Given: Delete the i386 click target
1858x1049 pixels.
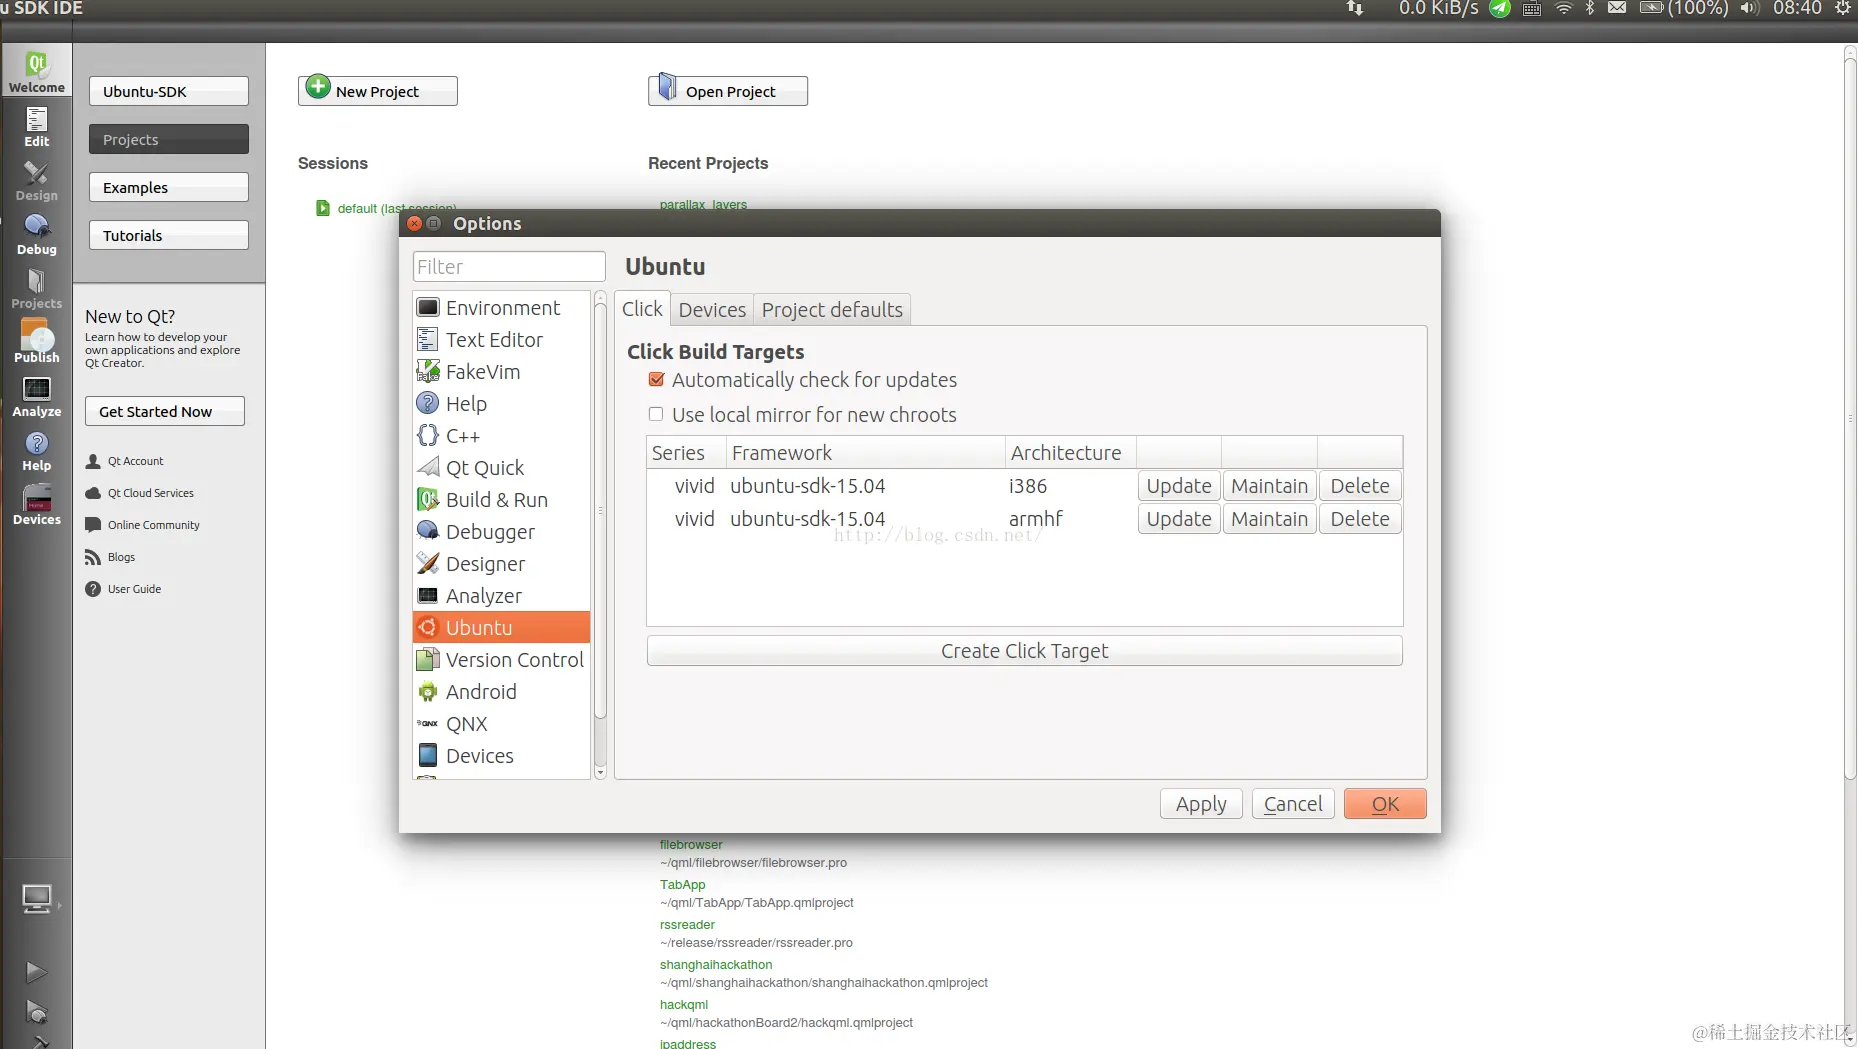Looking at the screenshot, I should click(1360, 486).
